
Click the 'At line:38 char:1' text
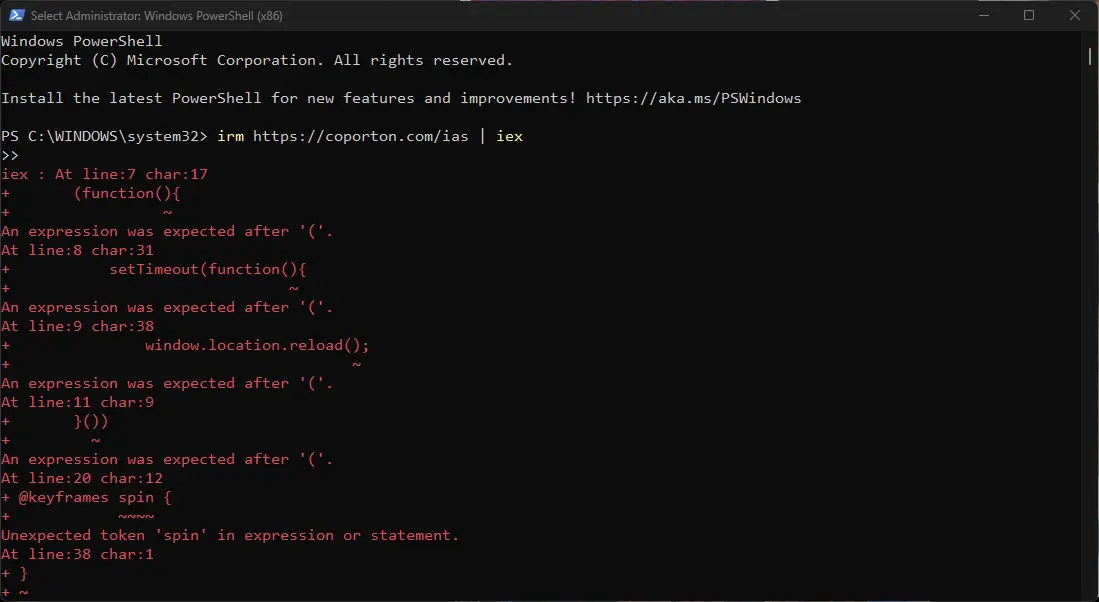point(77,554)
